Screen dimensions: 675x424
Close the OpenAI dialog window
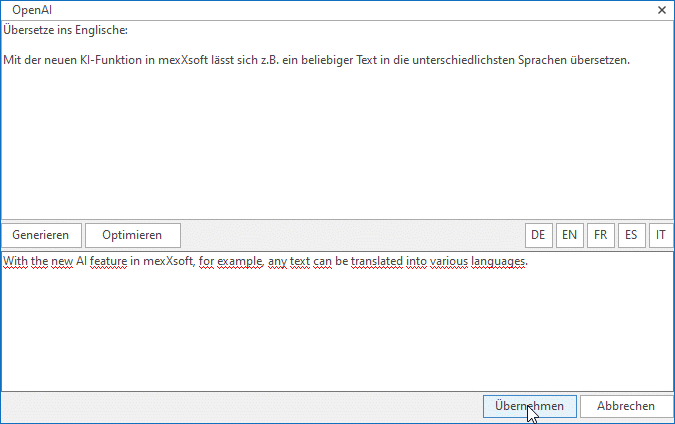662,10
